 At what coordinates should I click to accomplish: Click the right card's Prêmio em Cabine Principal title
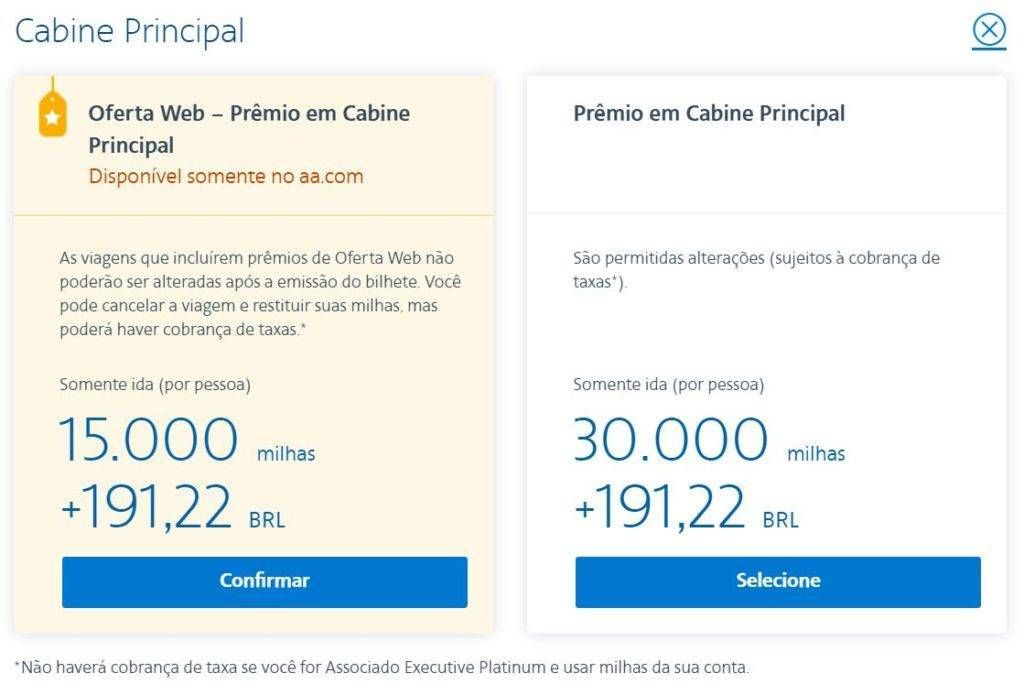coord(709,113)
